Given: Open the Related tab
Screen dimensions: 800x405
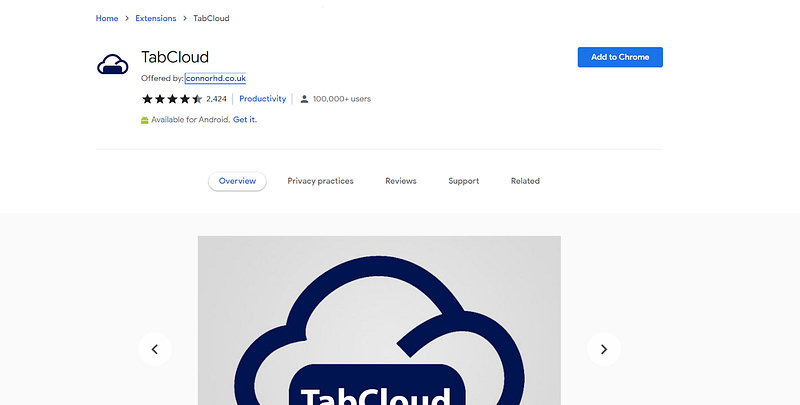Looking at the screenshot, I should (525, 181).
